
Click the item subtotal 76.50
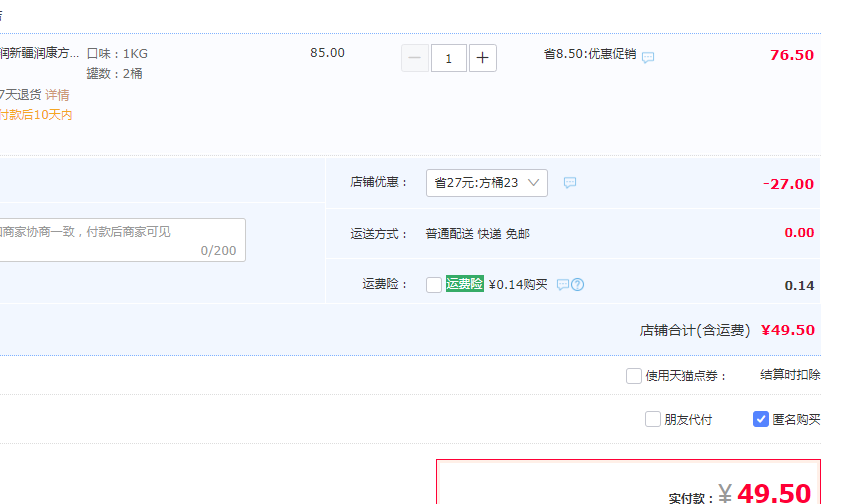(792, 55)
